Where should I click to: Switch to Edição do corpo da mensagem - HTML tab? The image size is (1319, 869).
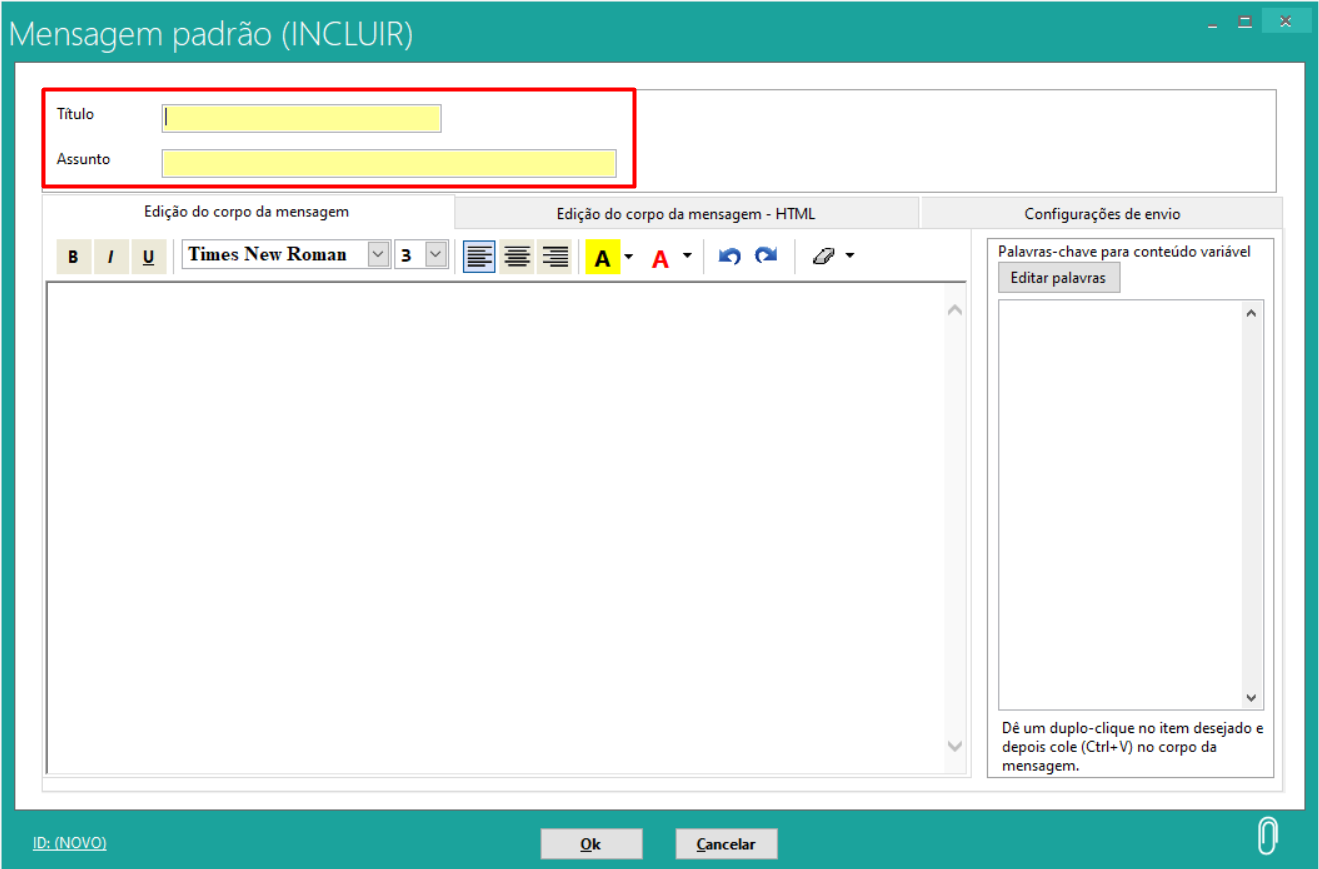(686, 214)
